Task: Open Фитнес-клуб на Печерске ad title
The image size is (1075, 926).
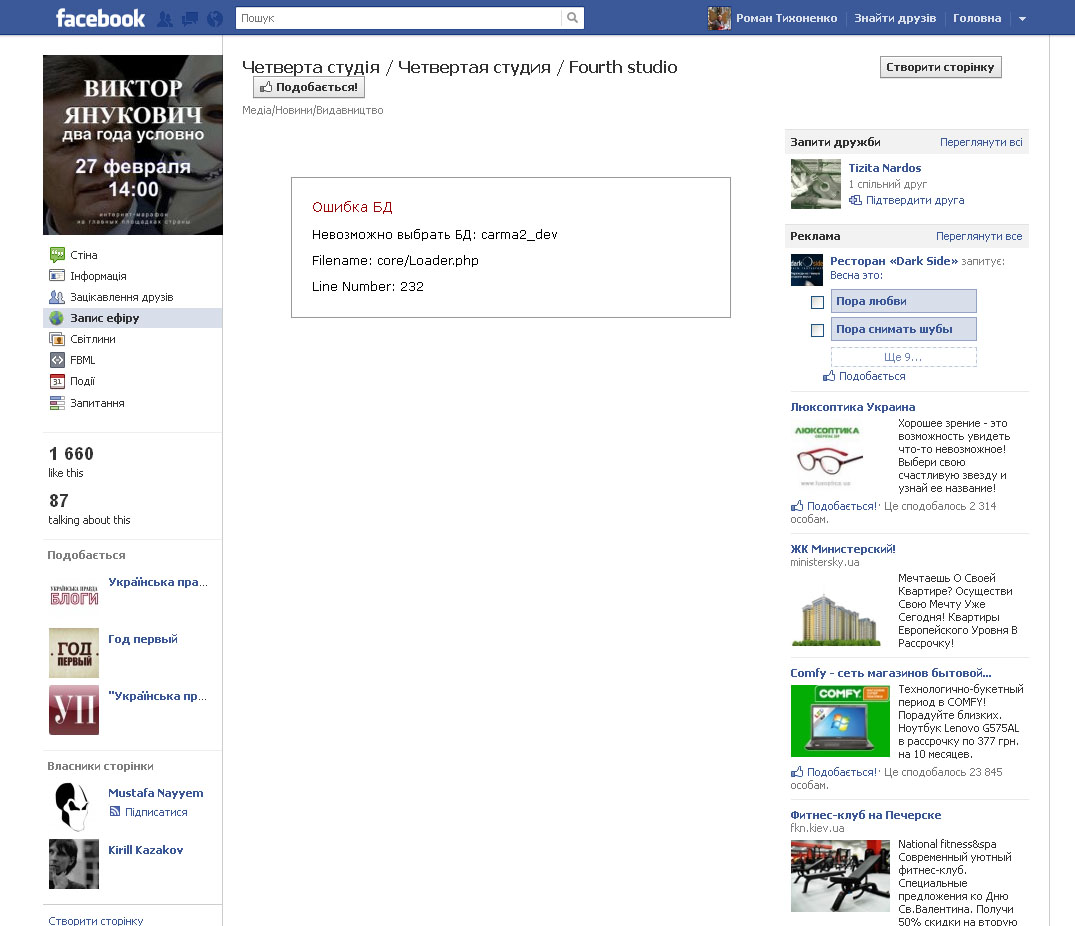Action: 865,815
